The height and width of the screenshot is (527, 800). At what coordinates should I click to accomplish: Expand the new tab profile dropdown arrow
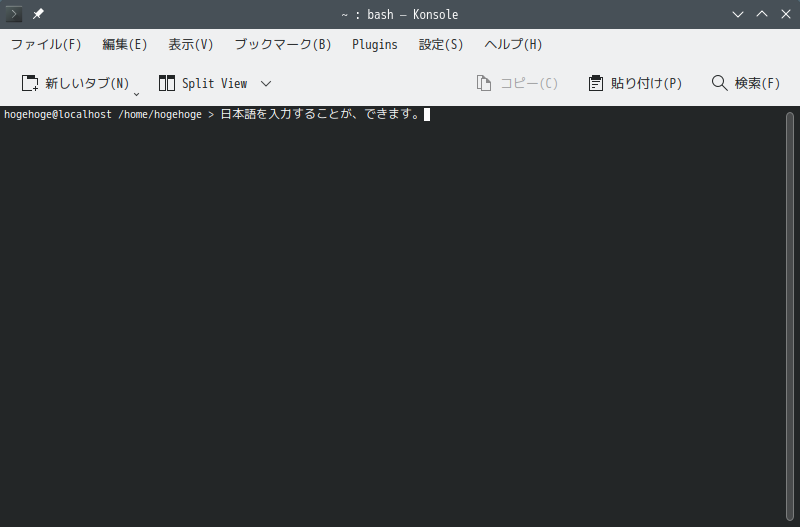pos(136,94)
